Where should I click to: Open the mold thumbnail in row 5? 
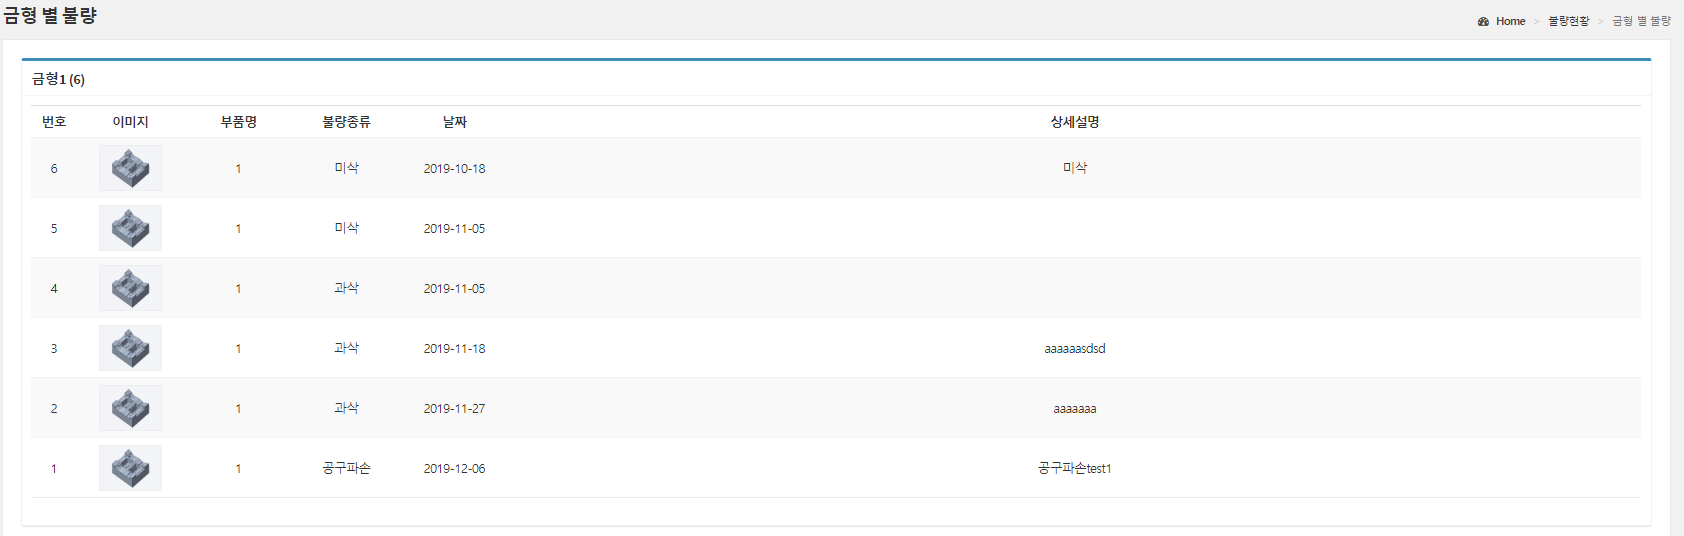click(130, 228)
